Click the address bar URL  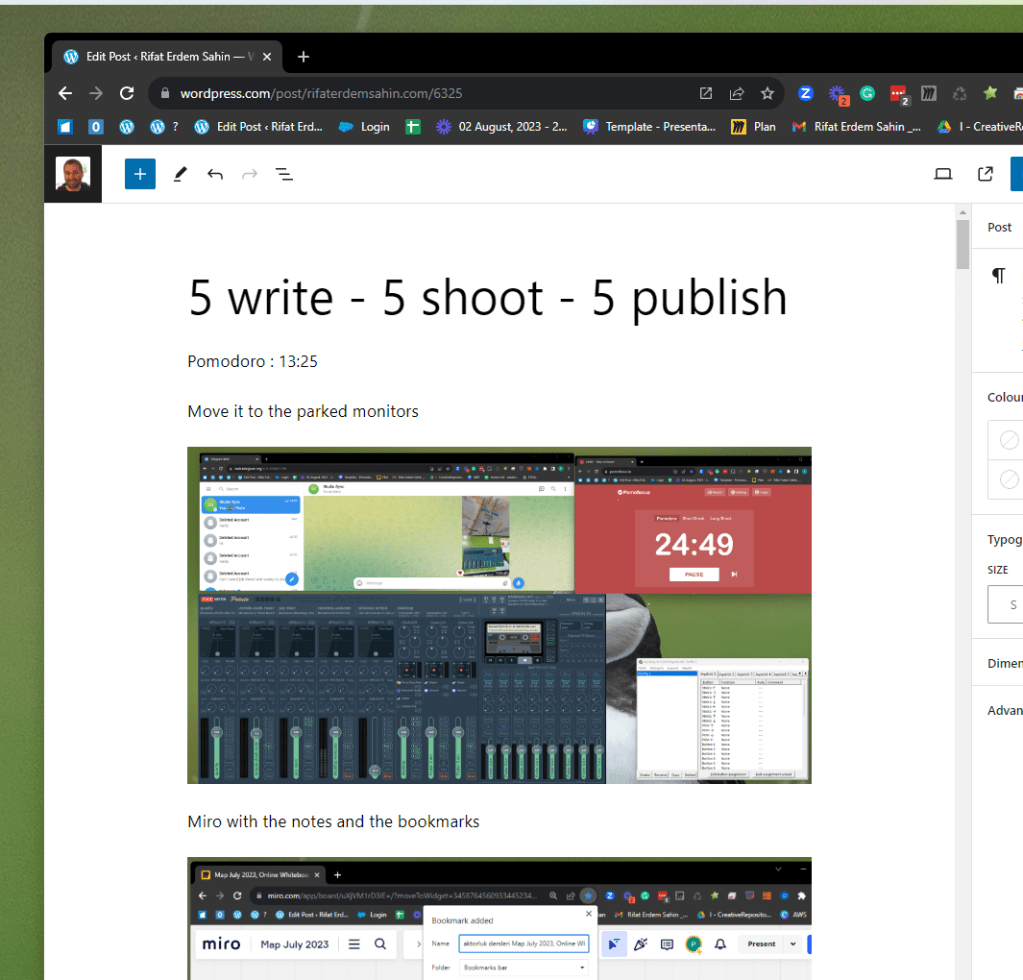(321, 93)
